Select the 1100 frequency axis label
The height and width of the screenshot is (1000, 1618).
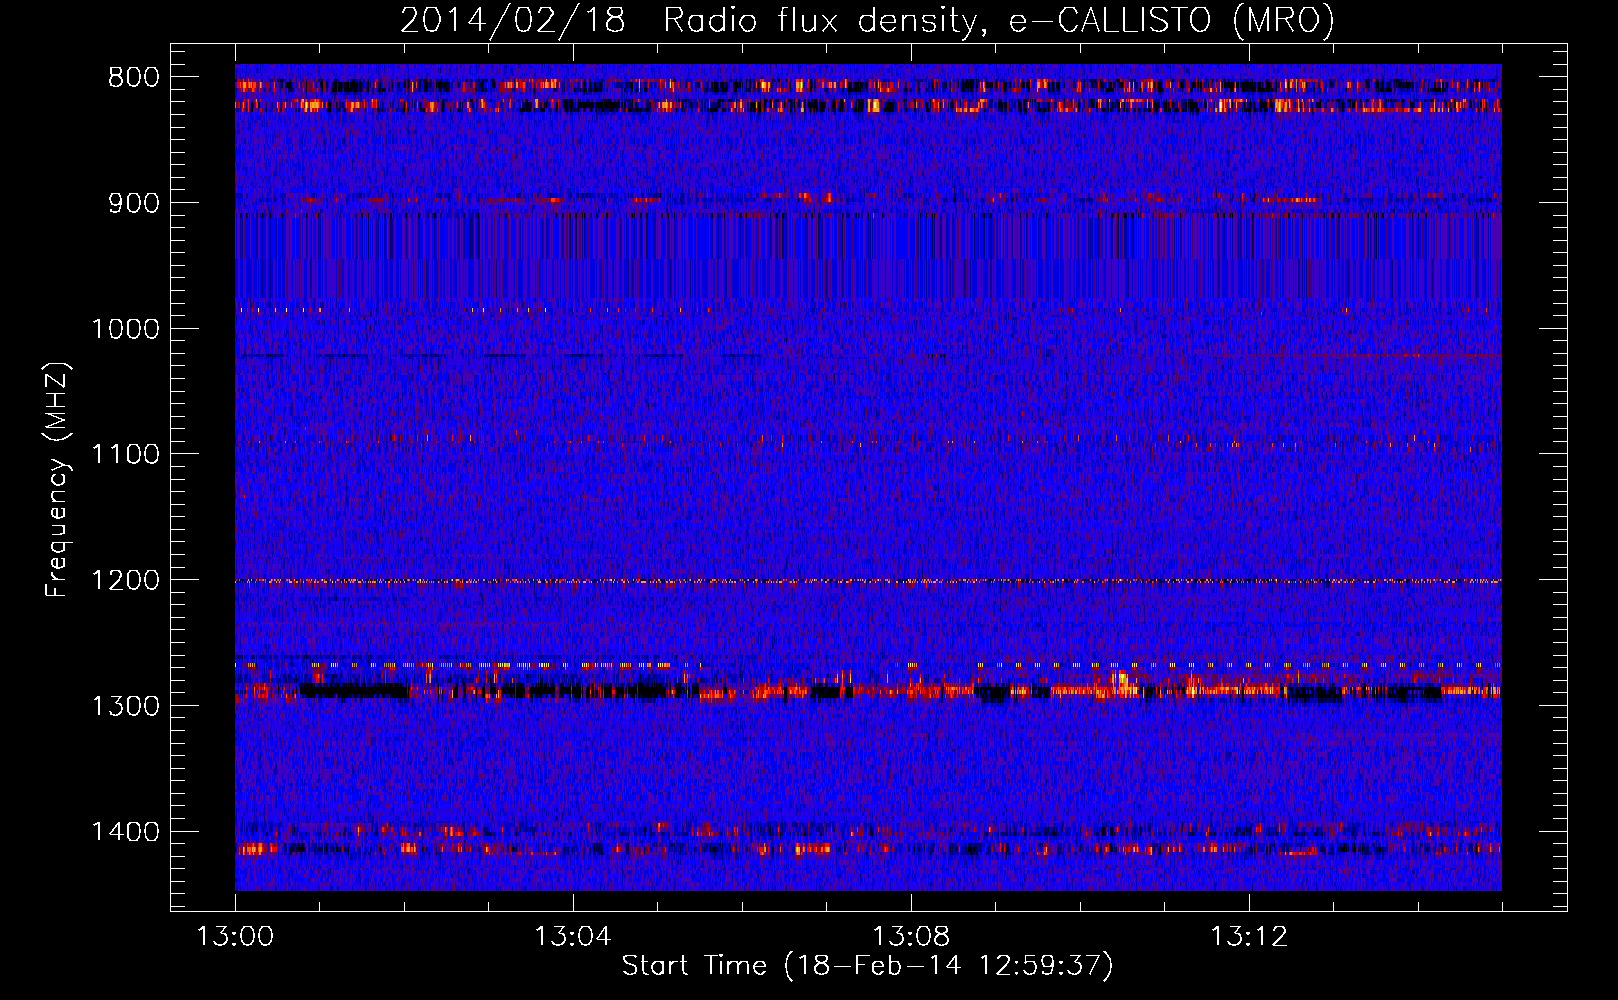pos(125,455)
